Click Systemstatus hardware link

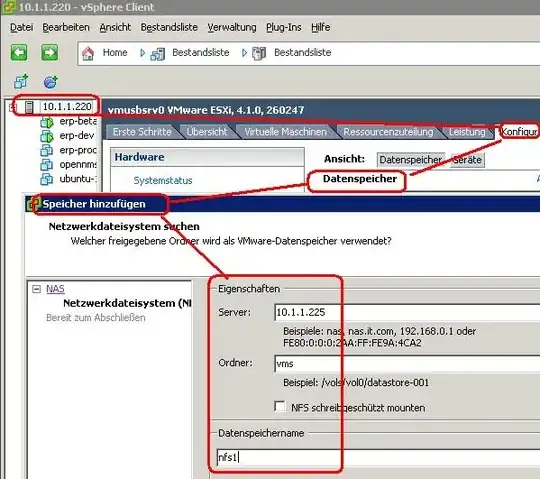(163, 180)
